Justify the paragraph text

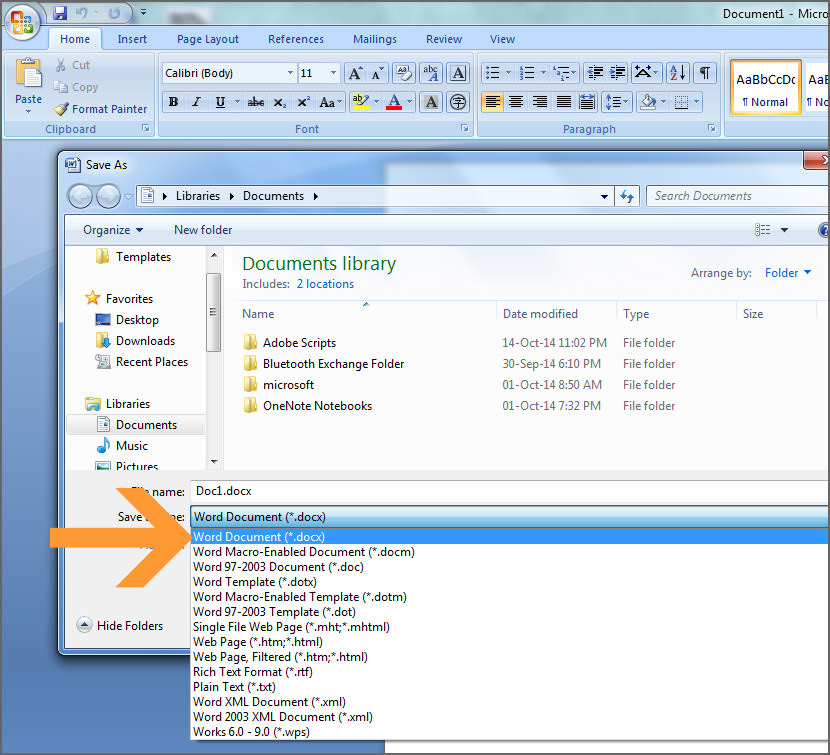tap(563, 102)
